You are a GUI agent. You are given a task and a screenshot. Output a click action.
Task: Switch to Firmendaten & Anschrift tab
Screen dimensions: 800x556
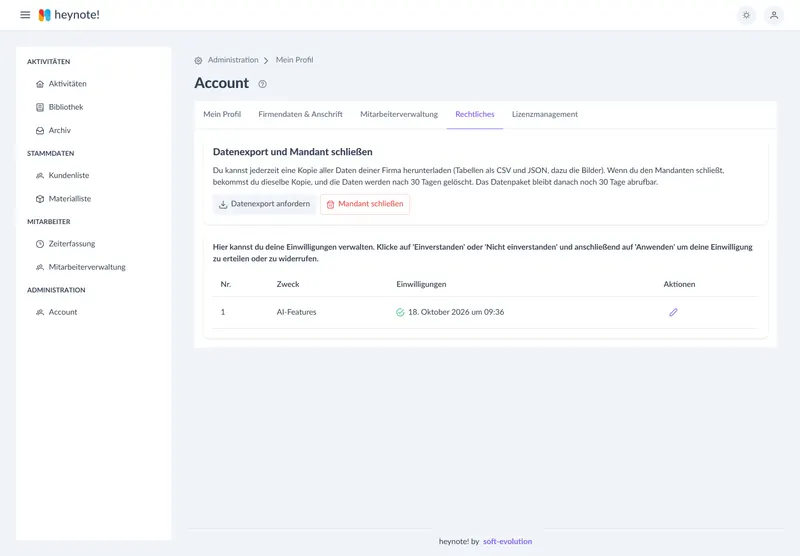pos(301,114)
